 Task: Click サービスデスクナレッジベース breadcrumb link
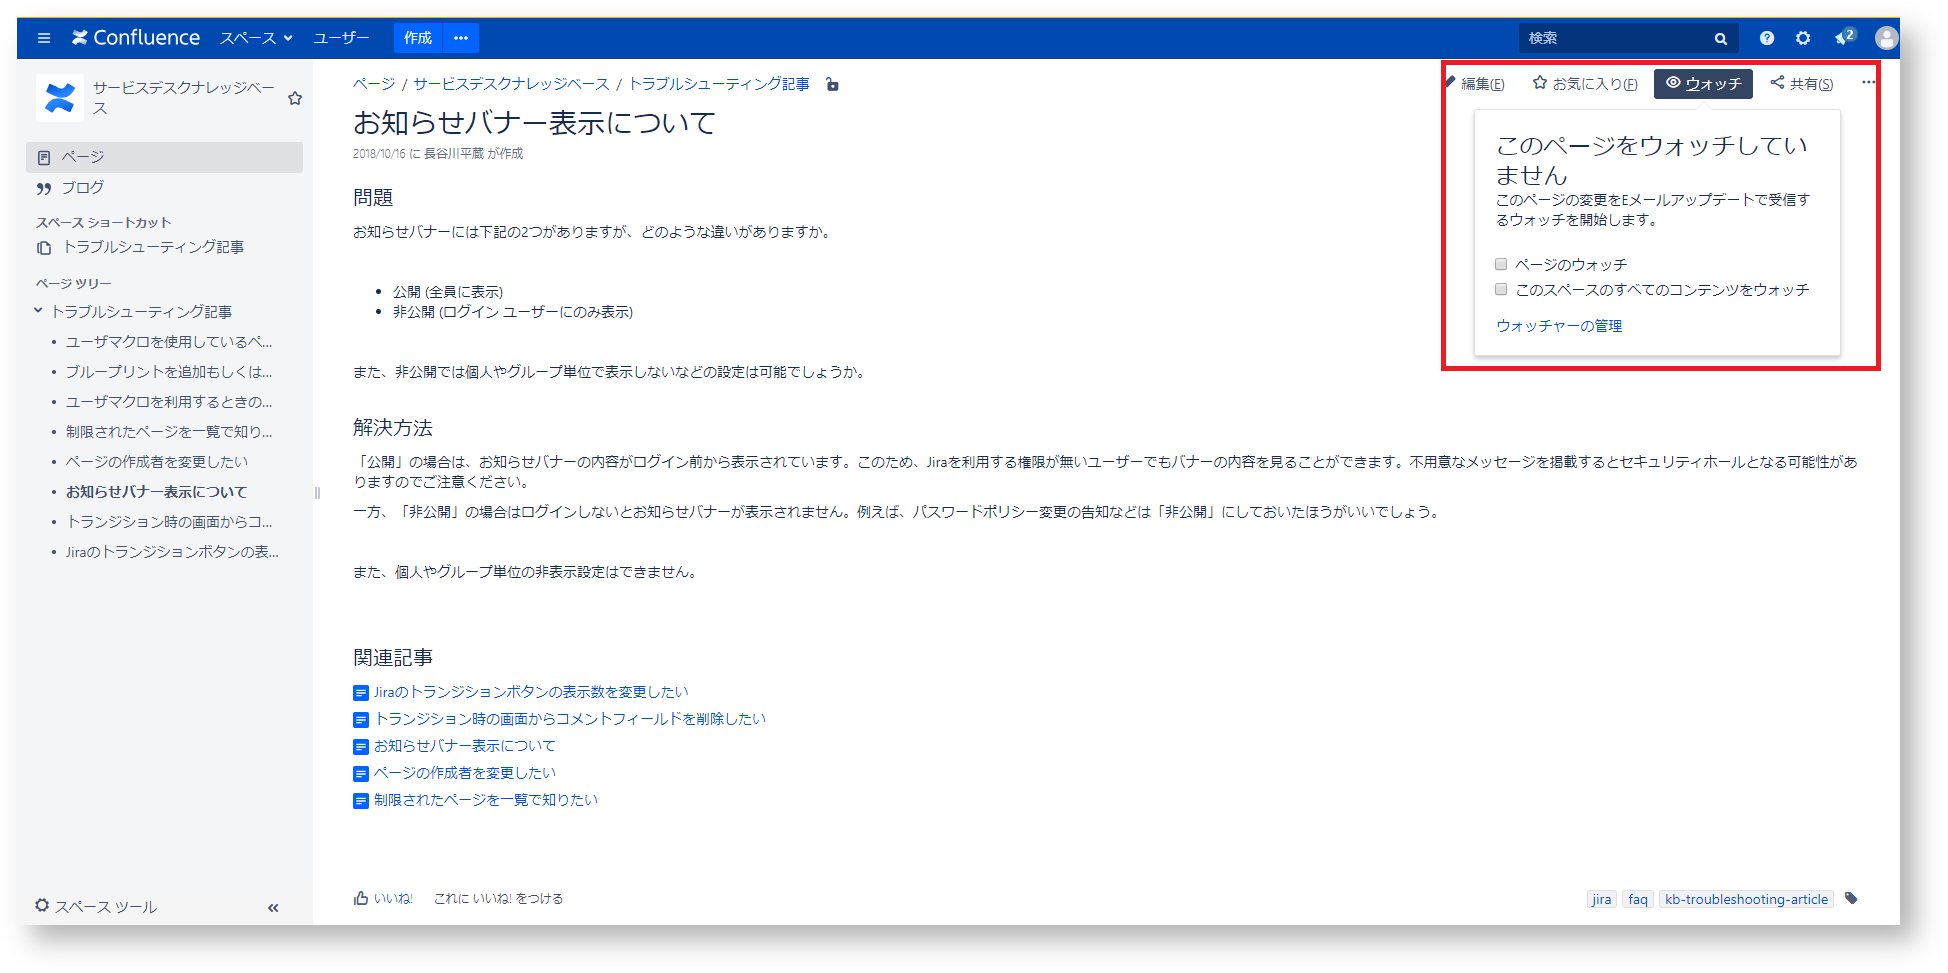coord(511,84)
